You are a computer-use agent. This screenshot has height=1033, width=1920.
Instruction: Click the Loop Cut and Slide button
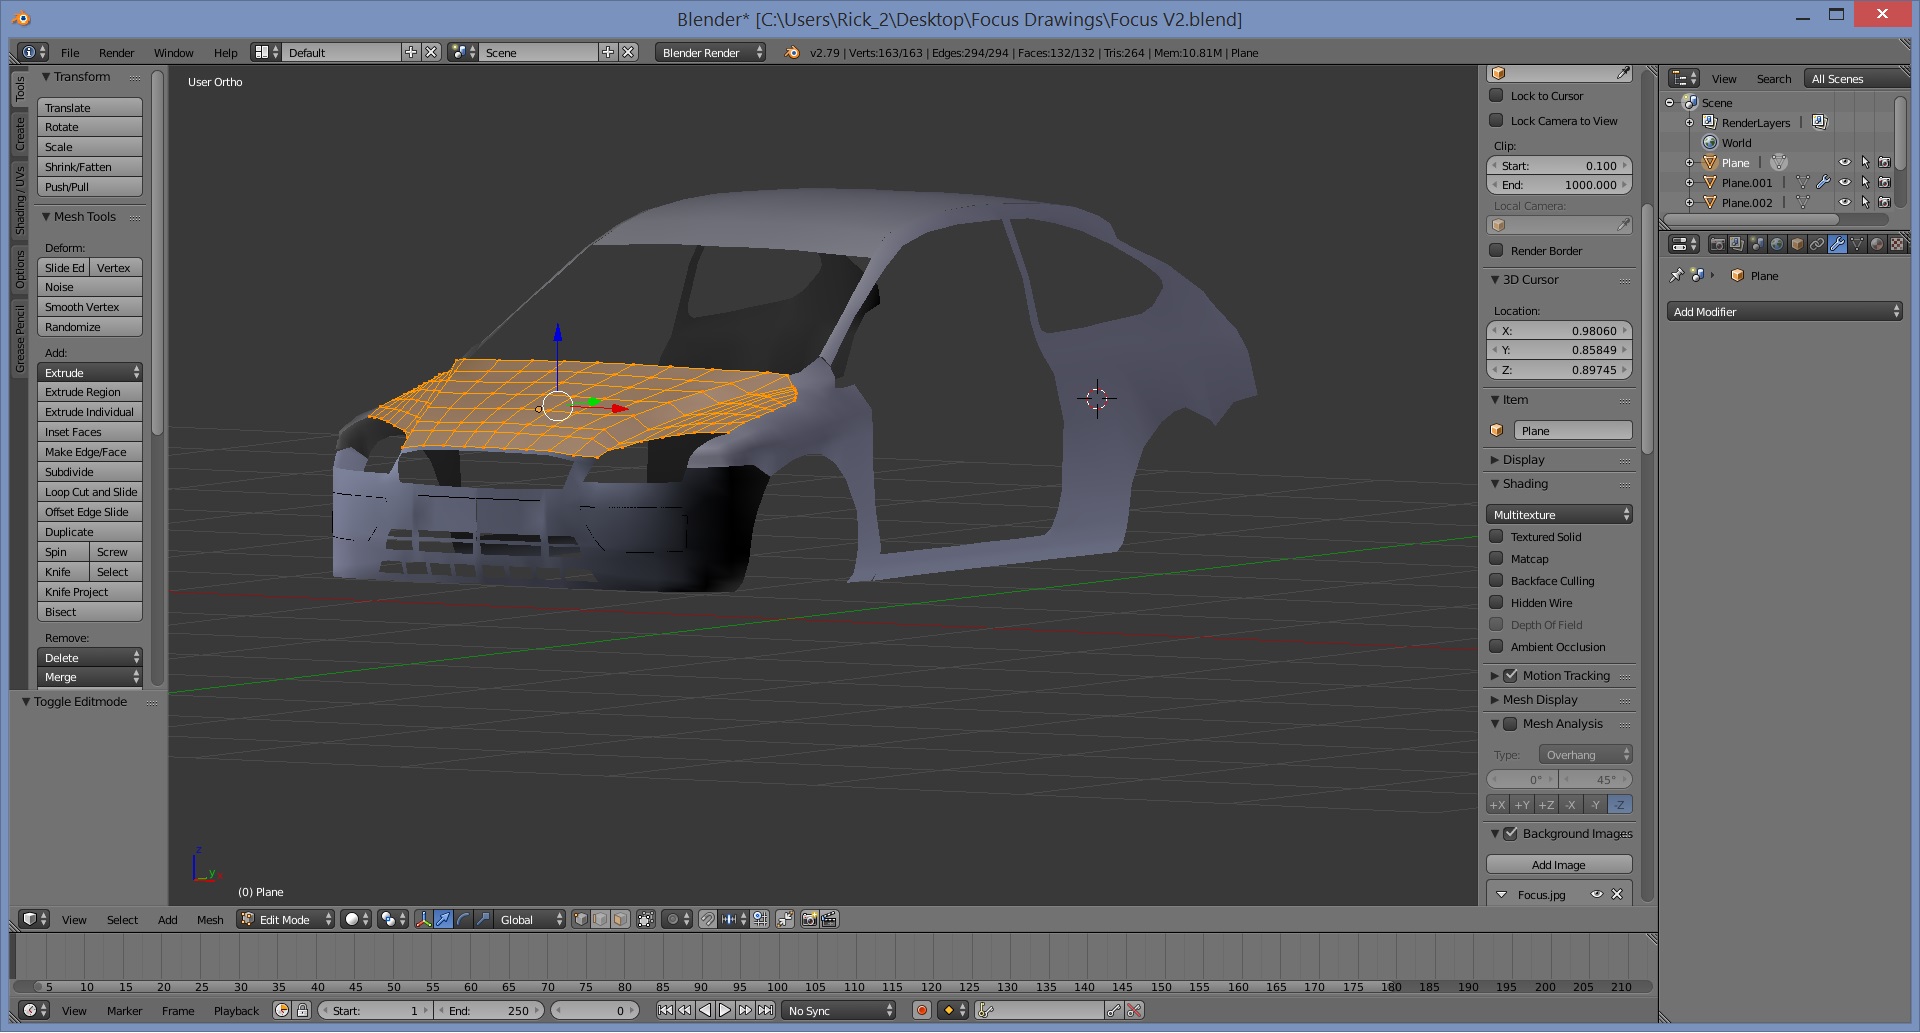pos(90,492)
